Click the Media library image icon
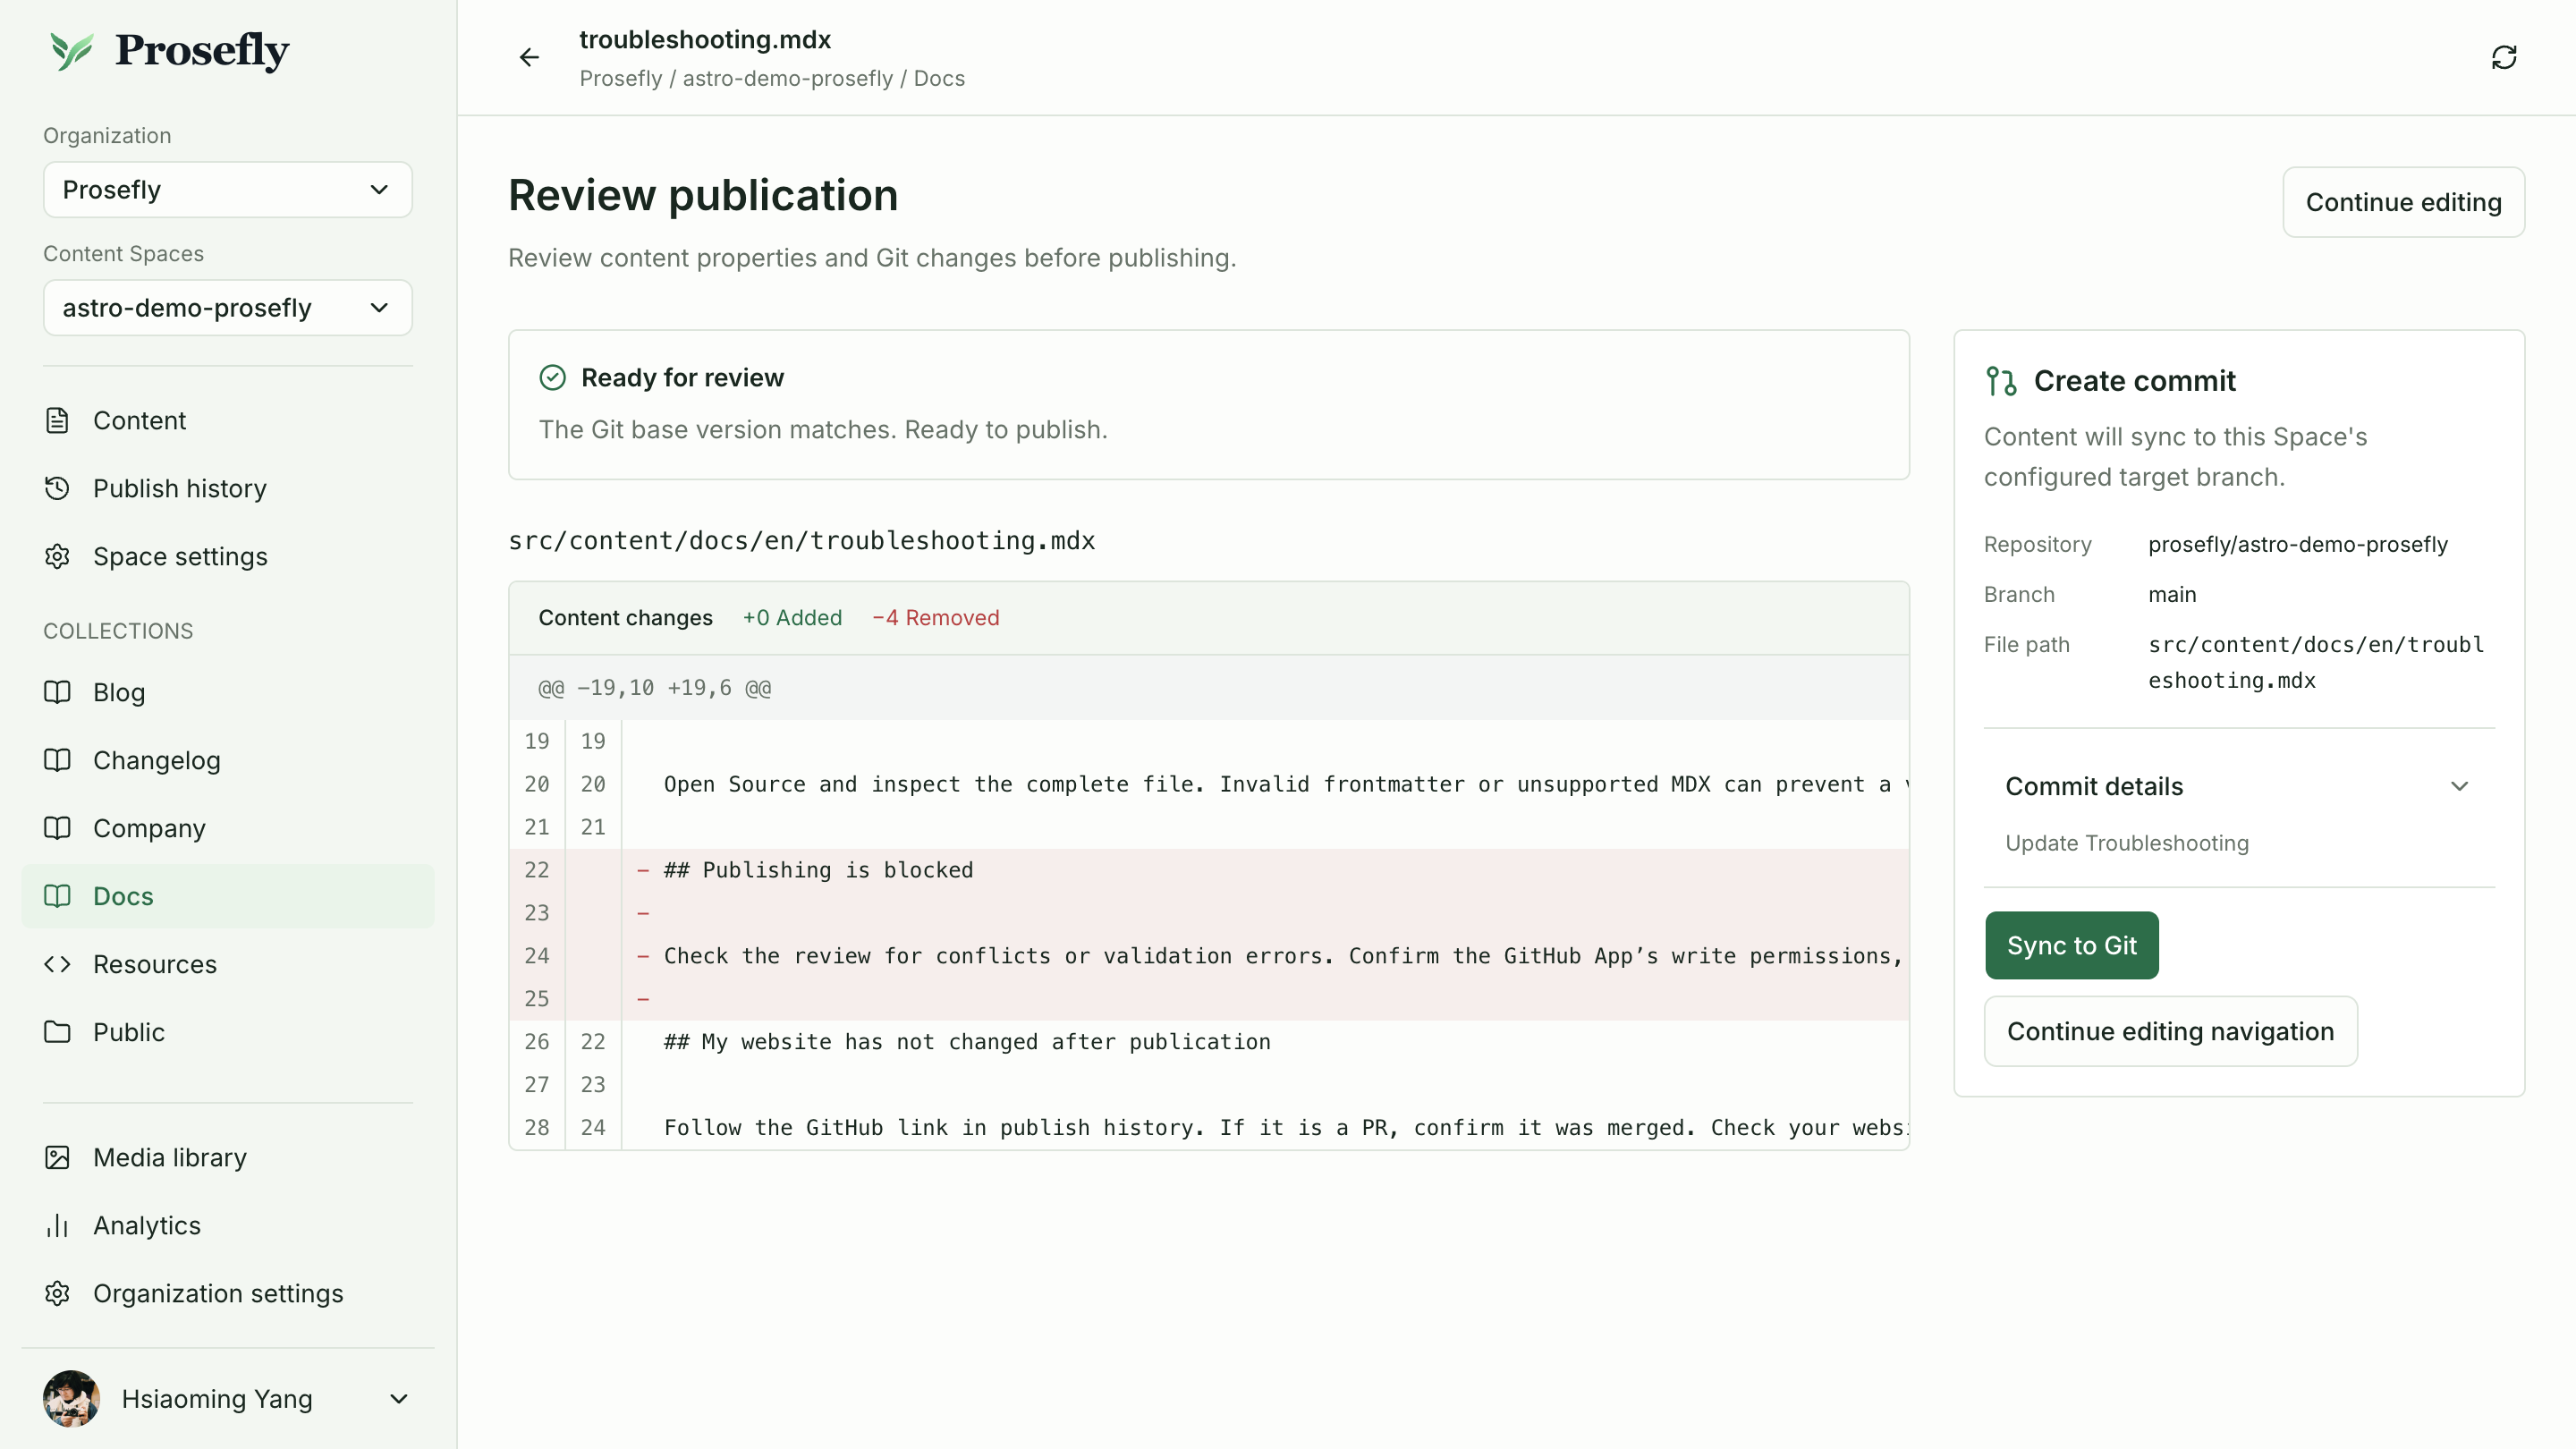Image resolution: width=2576 pixels, height=1449 pixels. 57,1157
